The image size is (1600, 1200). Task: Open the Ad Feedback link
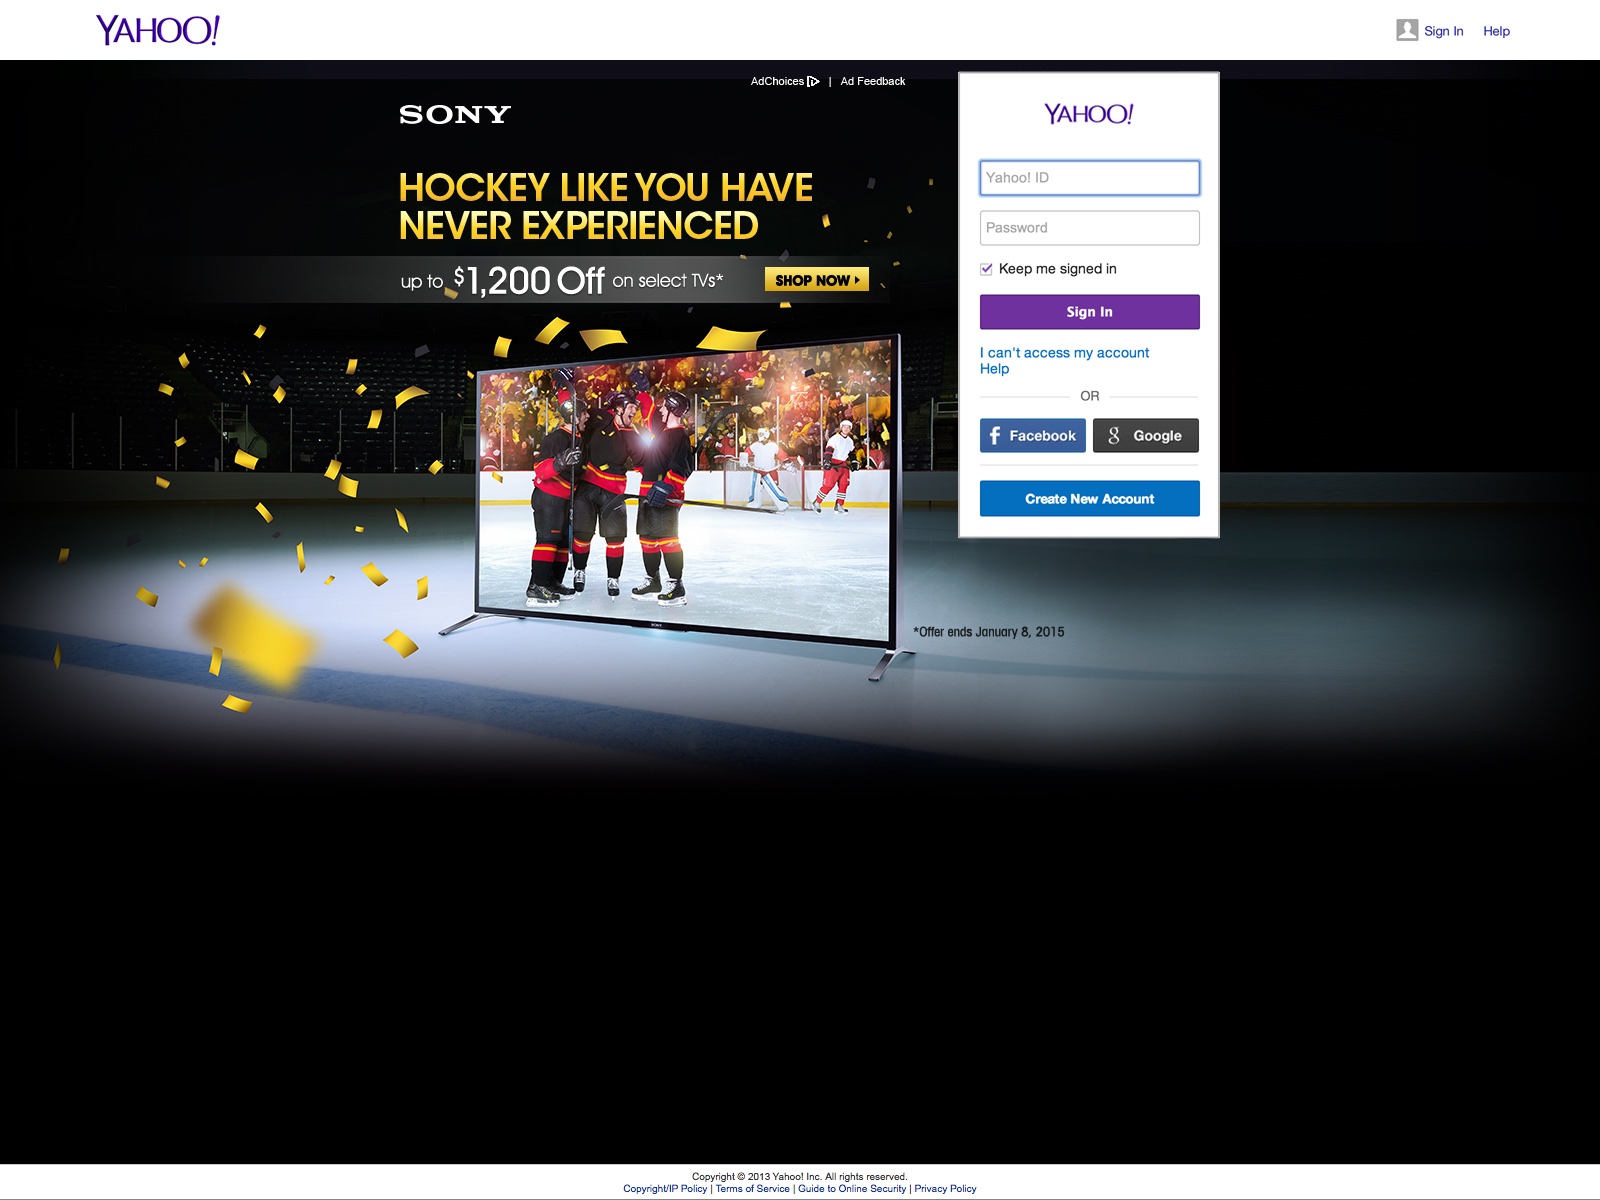pyautogui.click(x=872, y=81)
